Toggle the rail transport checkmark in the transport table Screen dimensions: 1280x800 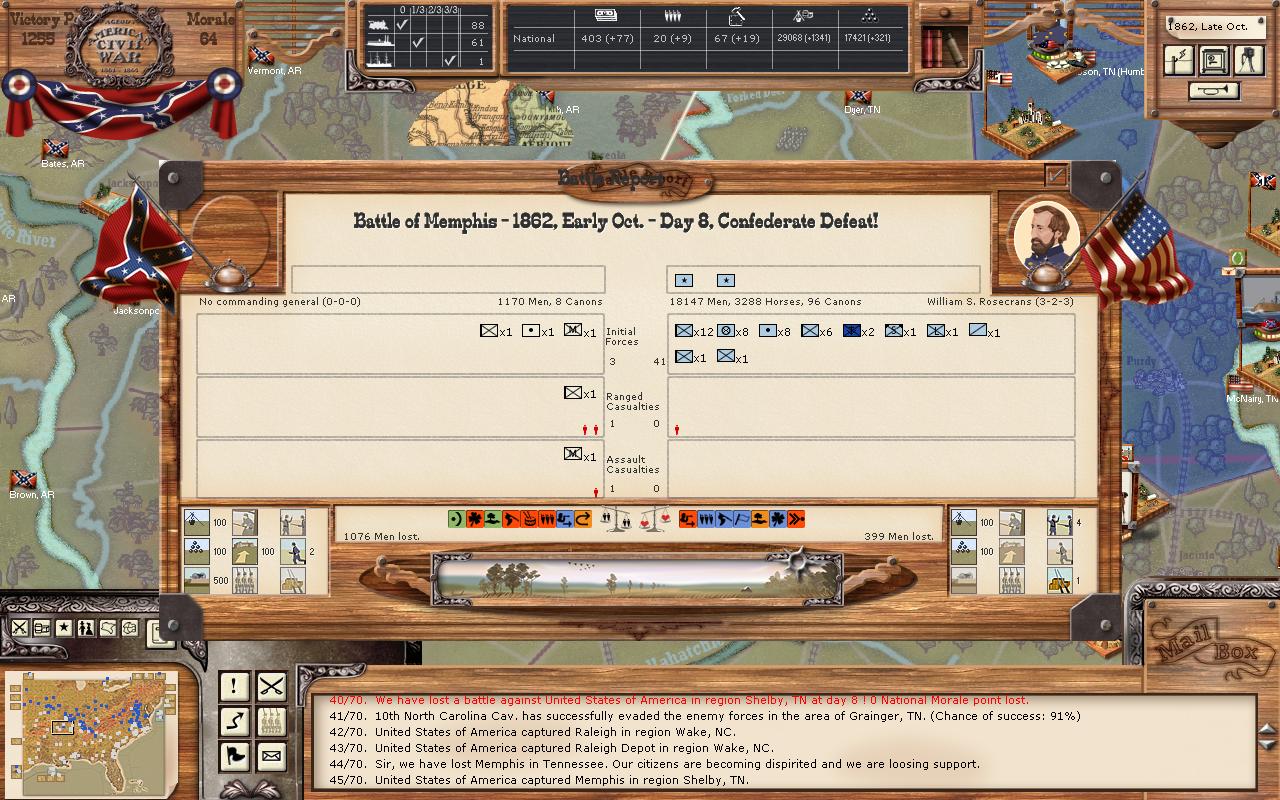pos(401,25)
